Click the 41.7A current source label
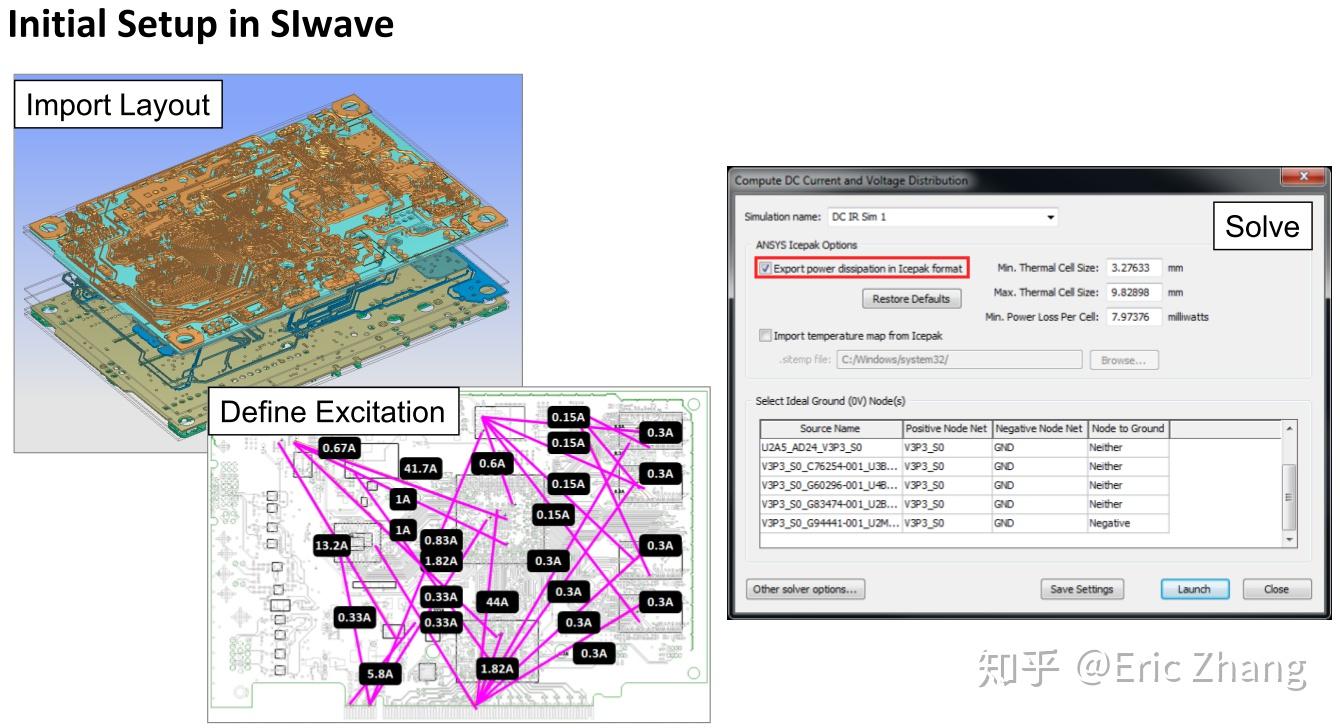The height and width of the screenshot is (728, 1340). [421, 468]
